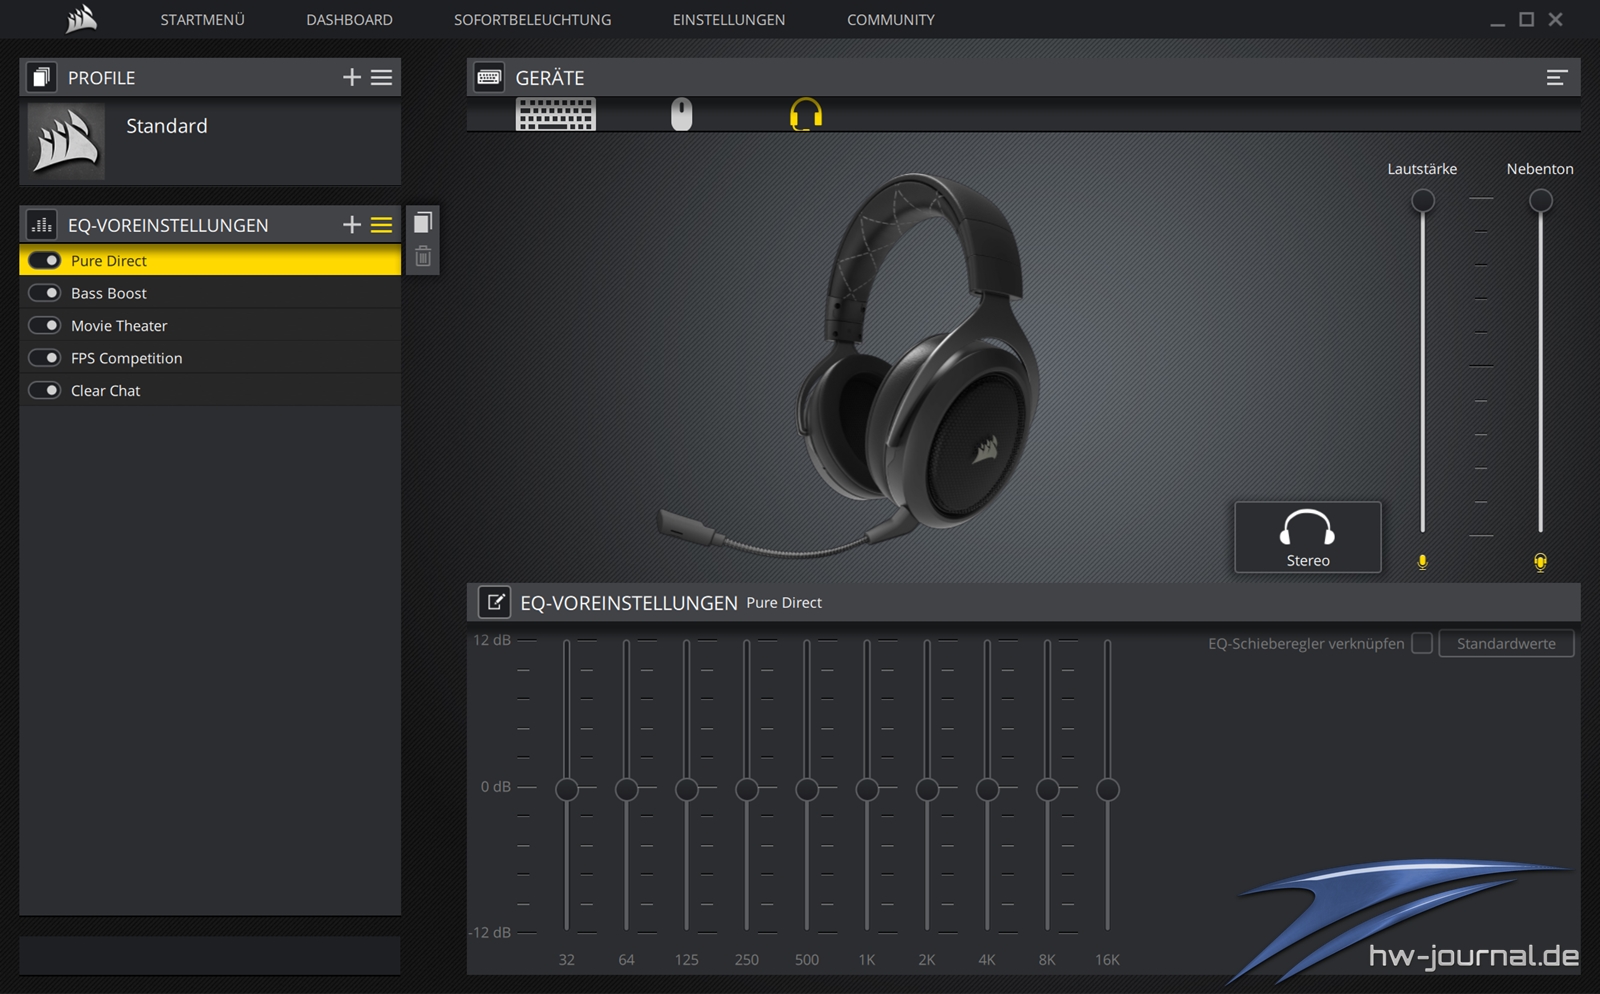This screenshot has height=994, width=1600.
Task: Toggle the Bass Boost preset switch
Action: pyautogui.click(x=45, y=293)
